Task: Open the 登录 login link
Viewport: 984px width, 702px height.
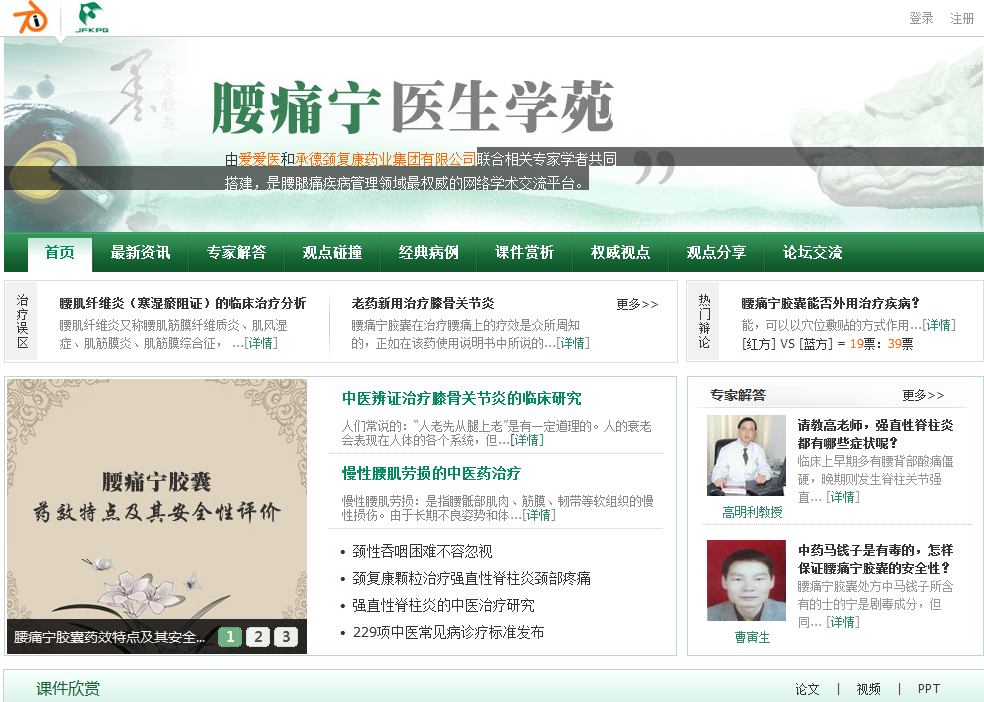Action: coord(921,18)
